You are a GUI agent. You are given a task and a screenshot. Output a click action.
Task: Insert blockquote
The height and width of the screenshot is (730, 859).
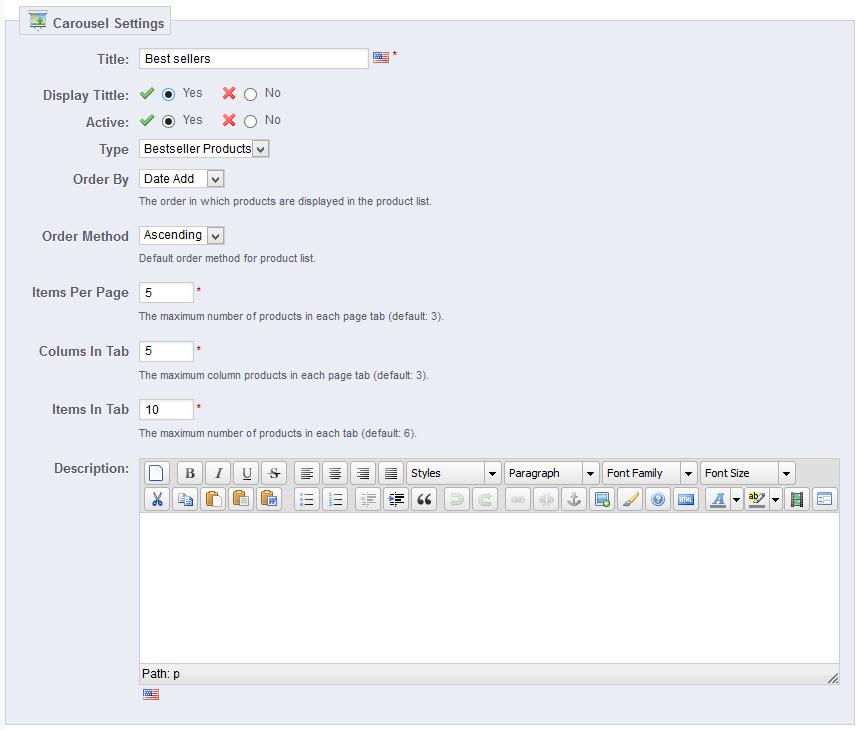tap(424, 499)
